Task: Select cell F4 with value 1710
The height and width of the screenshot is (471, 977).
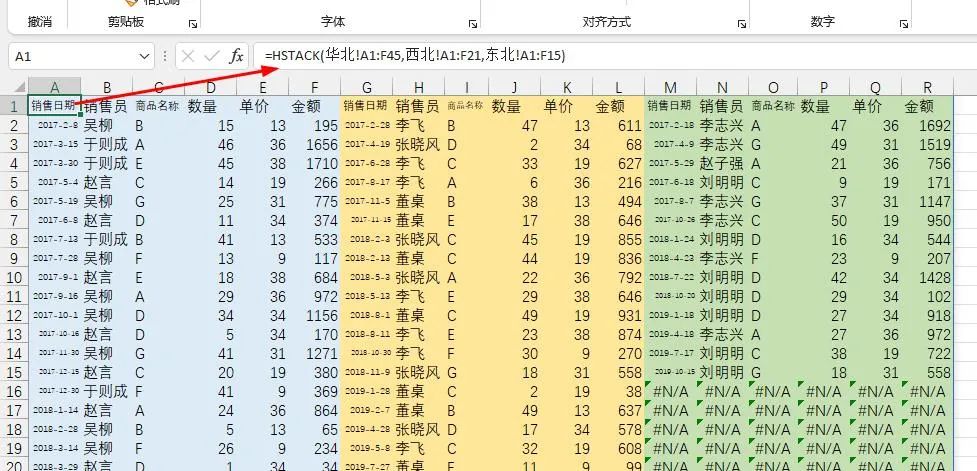Action: coord(315,163)
